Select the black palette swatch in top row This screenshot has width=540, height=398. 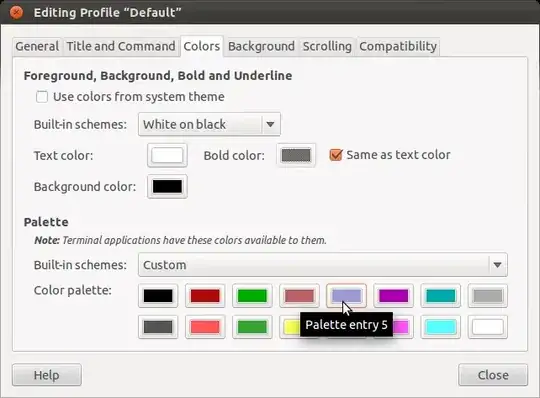tap(158, 296)
